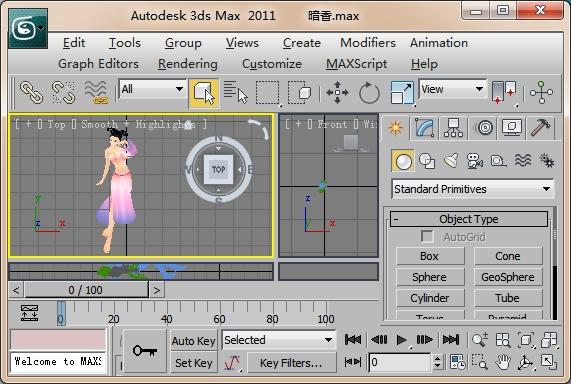Switch to Display command panel tab

(512, 128)
